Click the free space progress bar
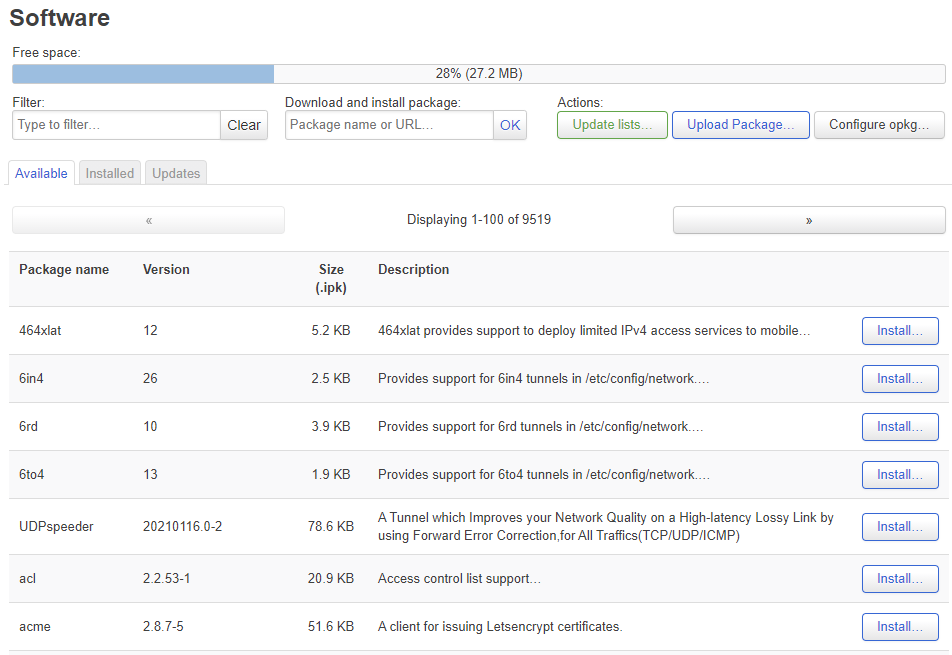952x655 pixels. 478,74
